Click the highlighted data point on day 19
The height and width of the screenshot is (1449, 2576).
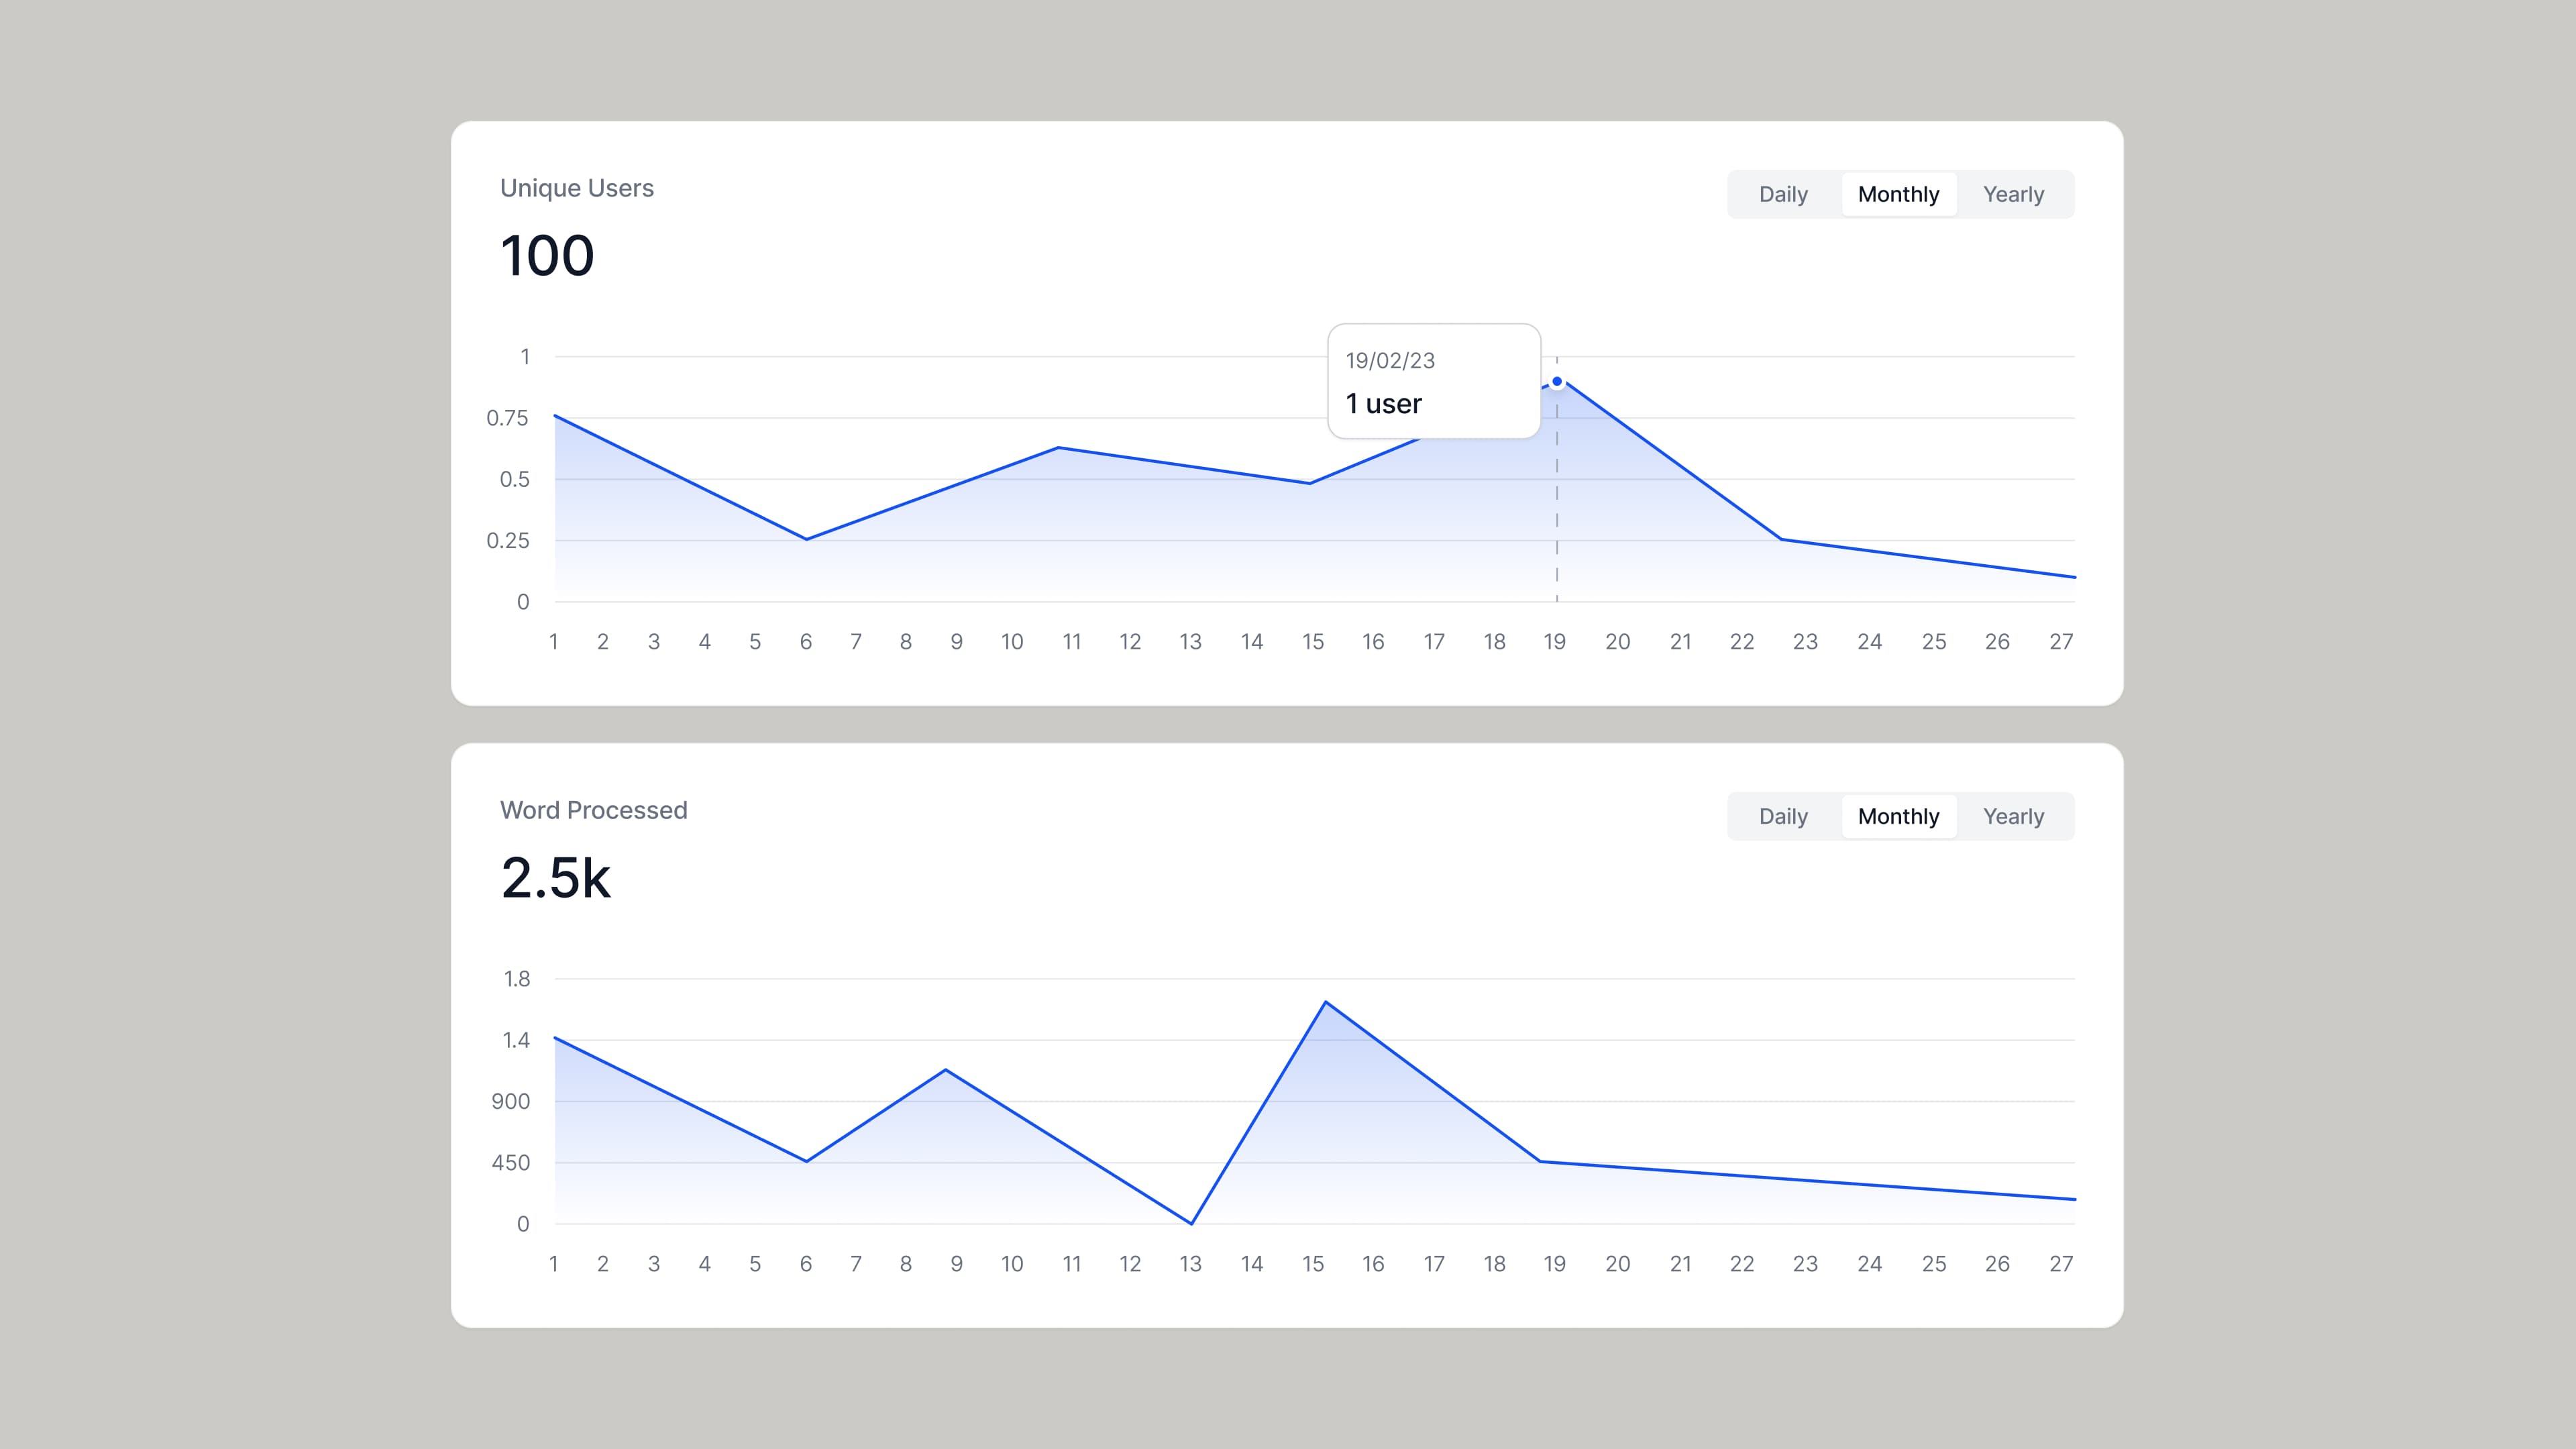click(1557, 382)
